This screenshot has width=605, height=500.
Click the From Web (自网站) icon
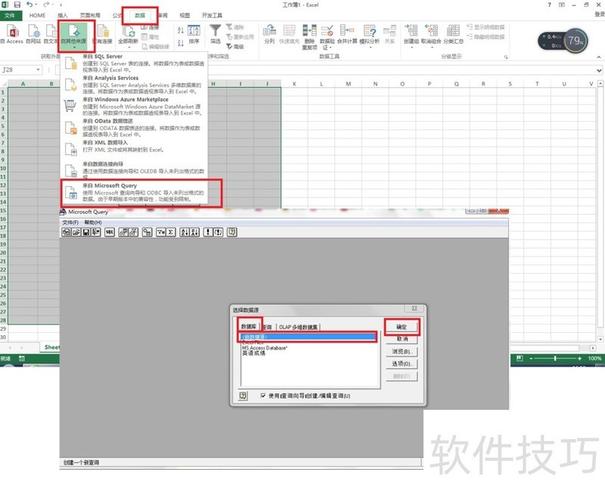34,34
